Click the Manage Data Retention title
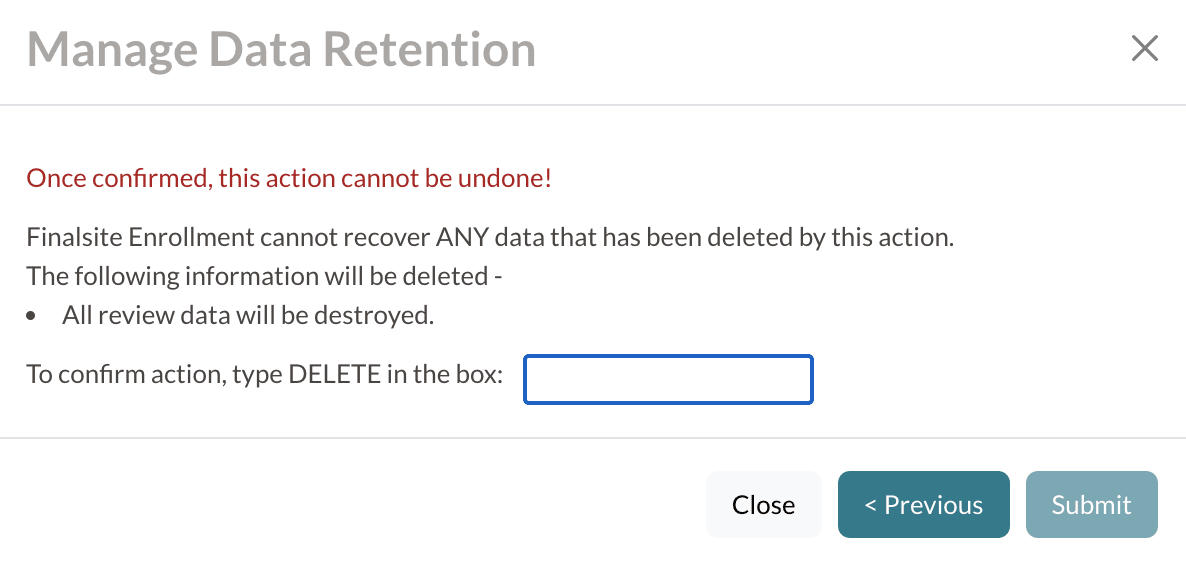Screen dimensions: 1186x562 pyautogui.click(x=281, y=49)
